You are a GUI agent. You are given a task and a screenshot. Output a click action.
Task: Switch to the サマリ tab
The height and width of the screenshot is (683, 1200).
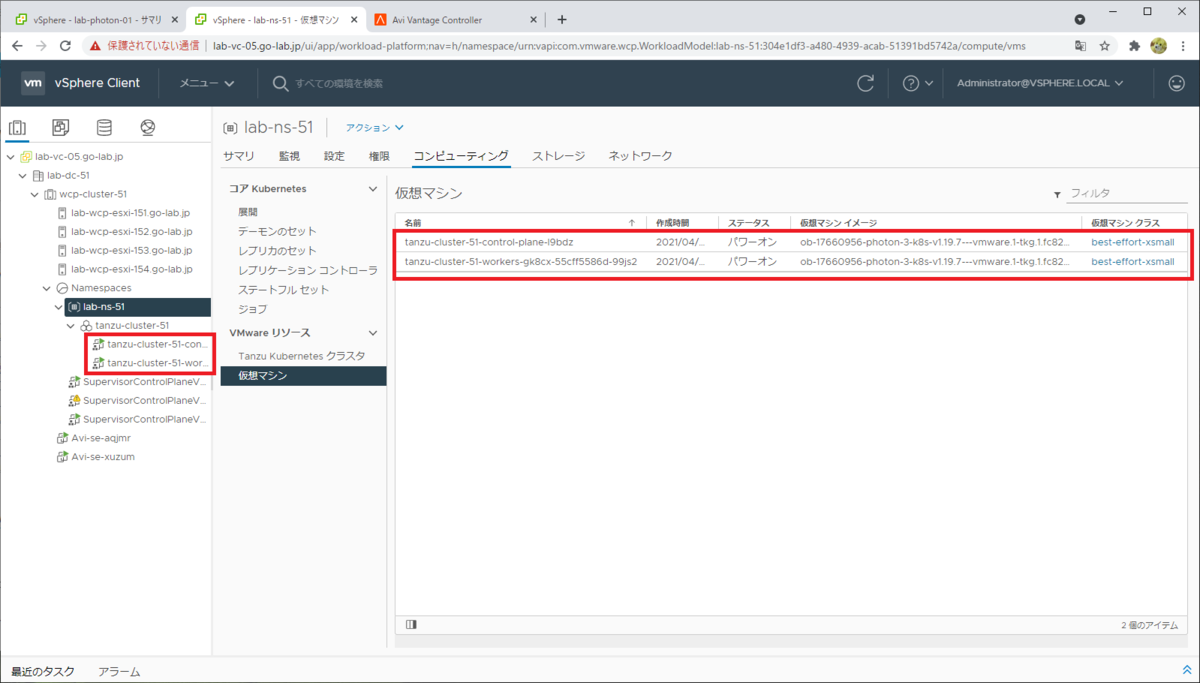tap(238, 156)
